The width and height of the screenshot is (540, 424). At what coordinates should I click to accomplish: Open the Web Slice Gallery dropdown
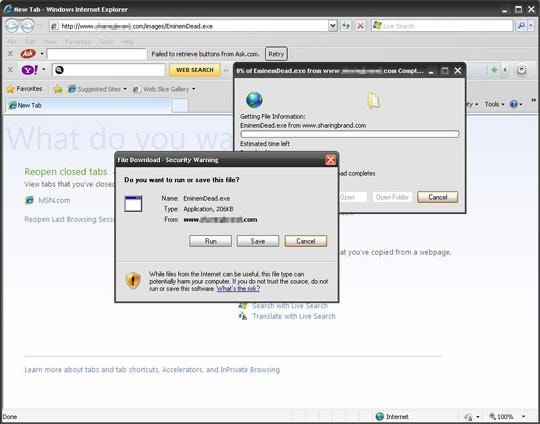coord(194,89)
